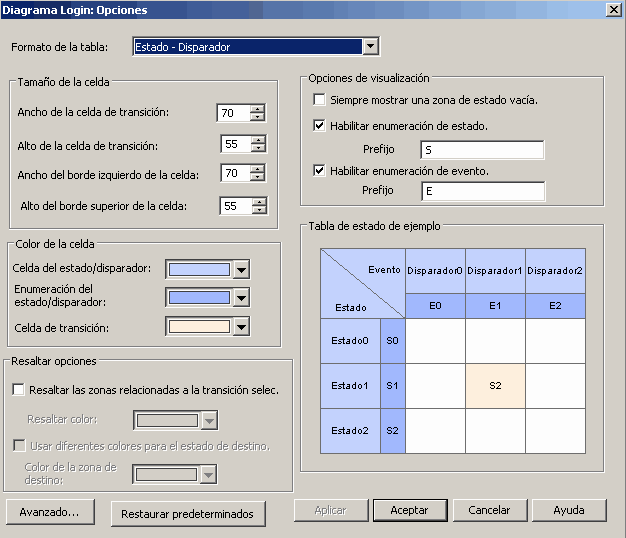This screenshot has width=626, height=538.
Task: Click the E1 enumeration cell
Action: tap(495, 306)
